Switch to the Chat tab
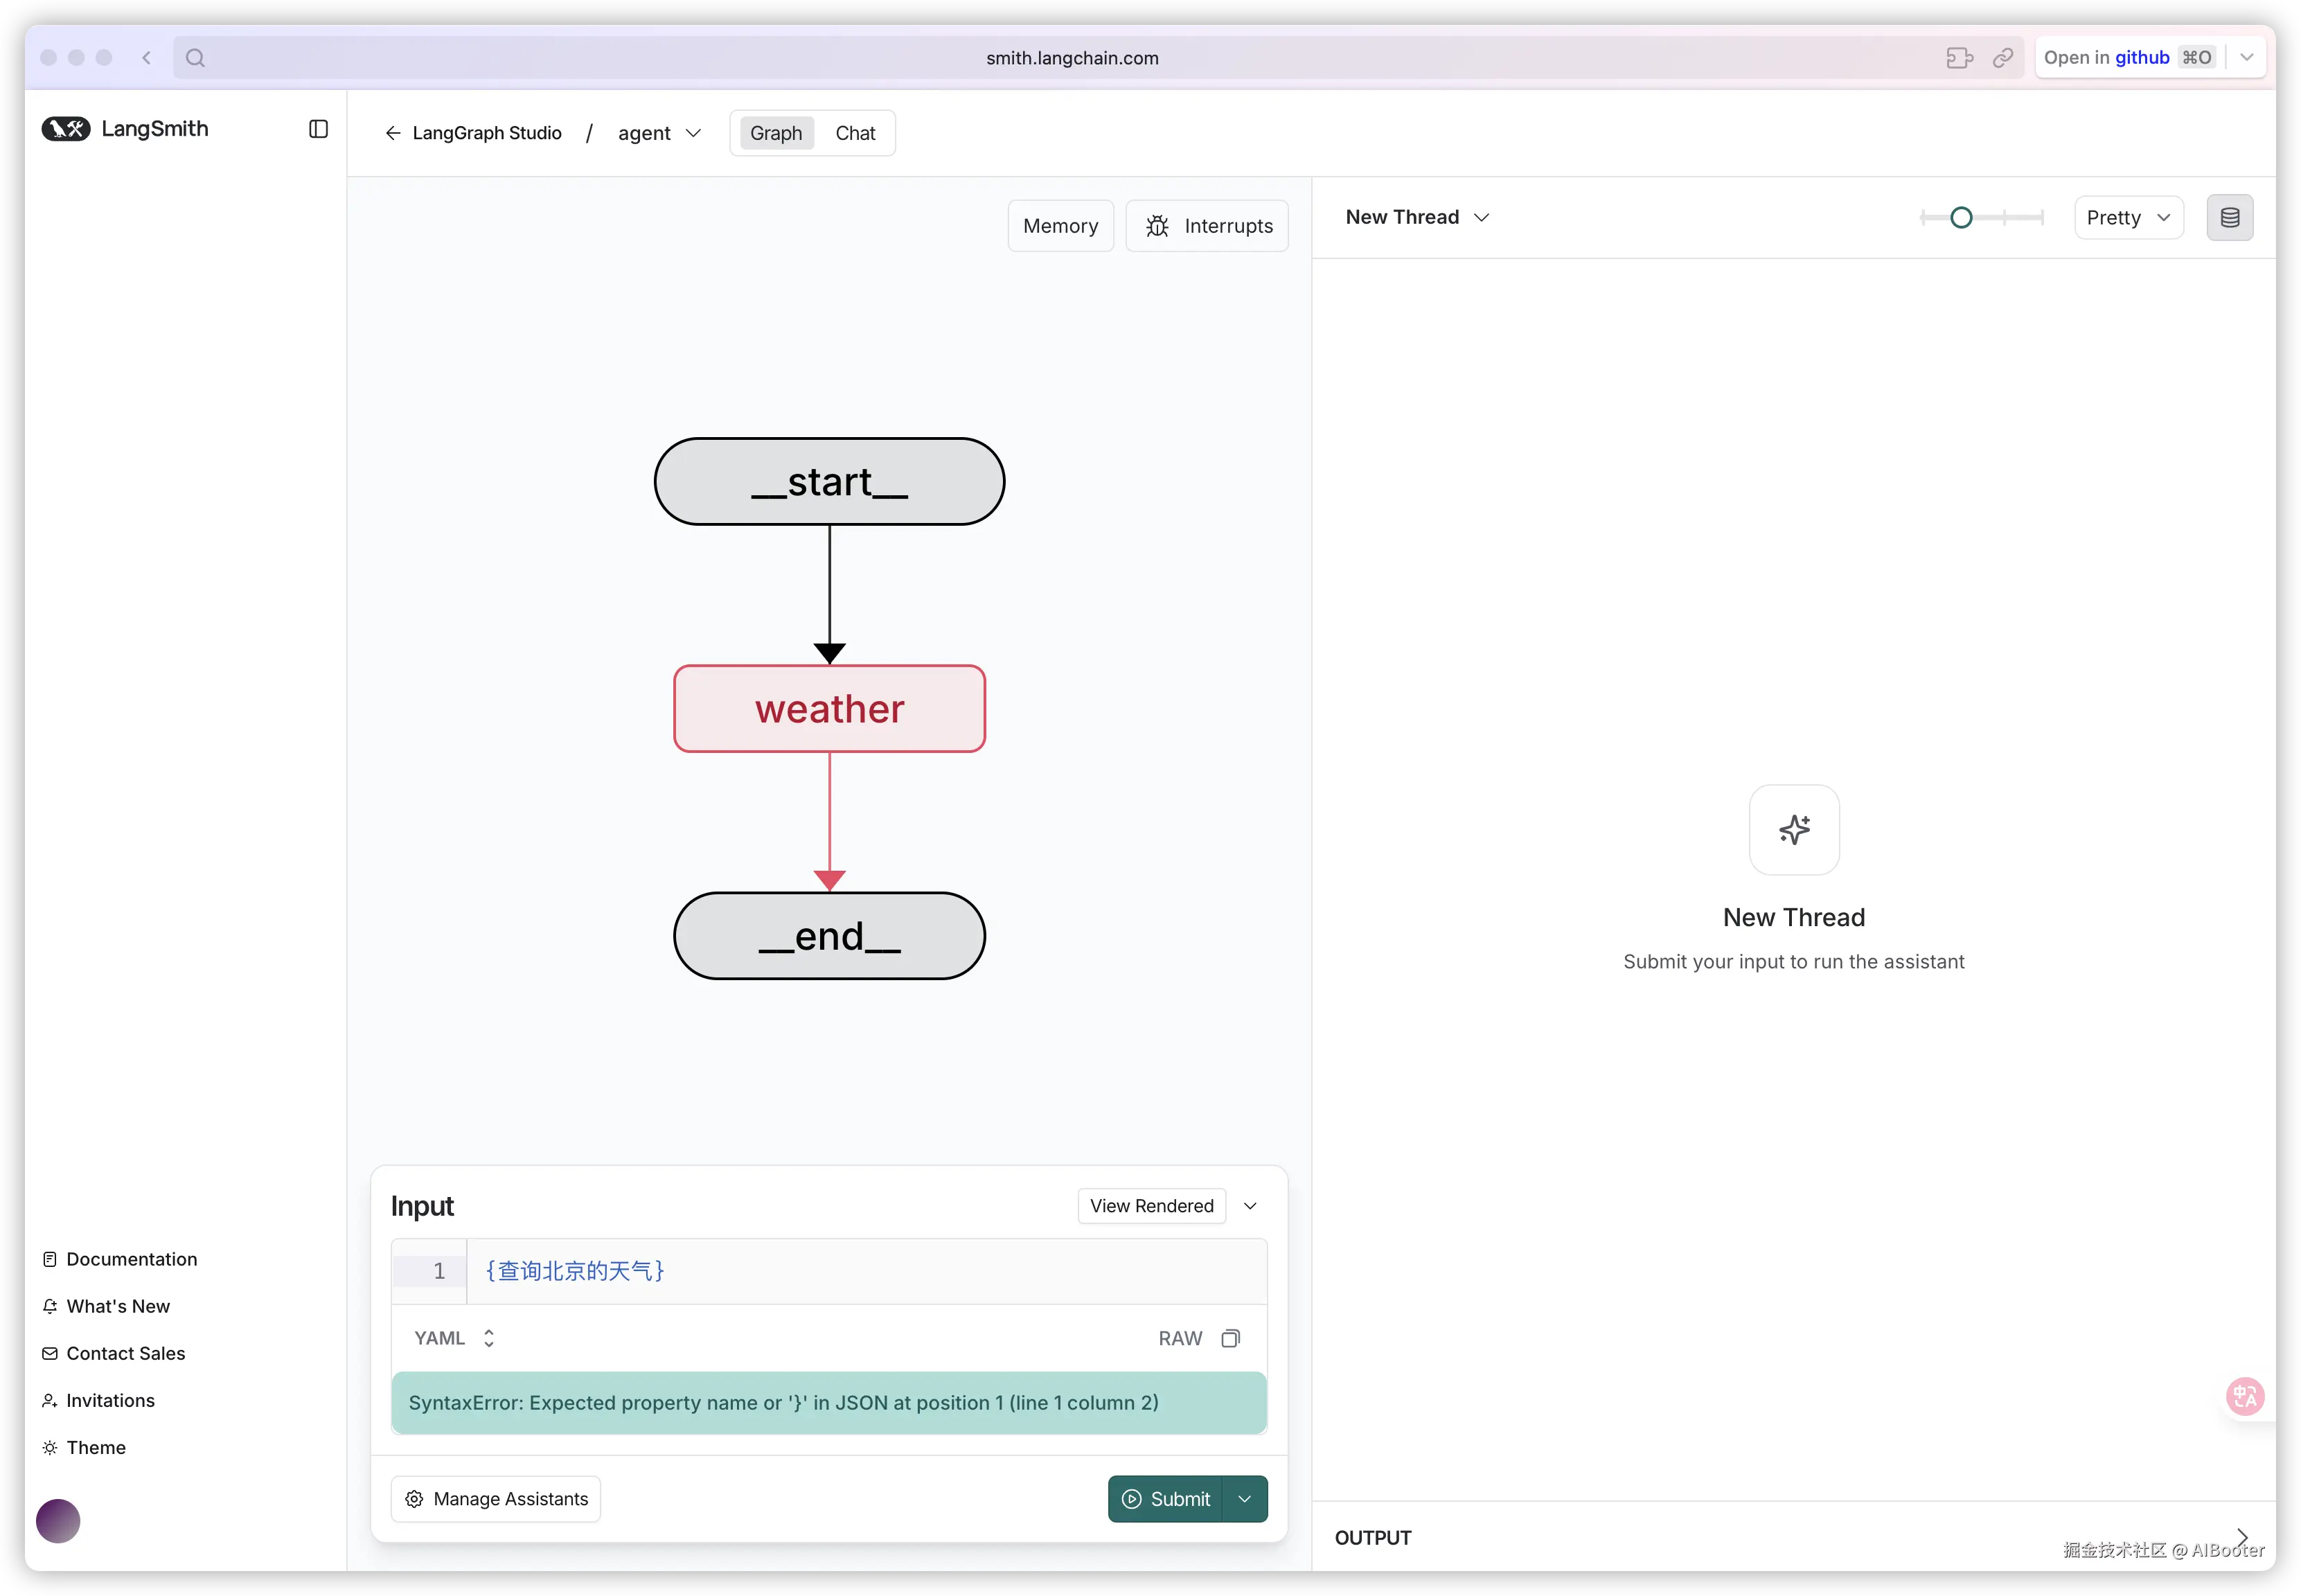The height and width of the screenshot is (1596, 2301). tap(855, 133)
